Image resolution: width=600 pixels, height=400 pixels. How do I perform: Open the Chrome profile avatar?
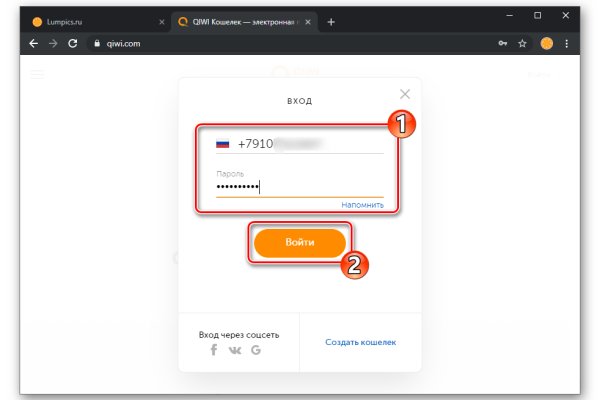(547, 44)
